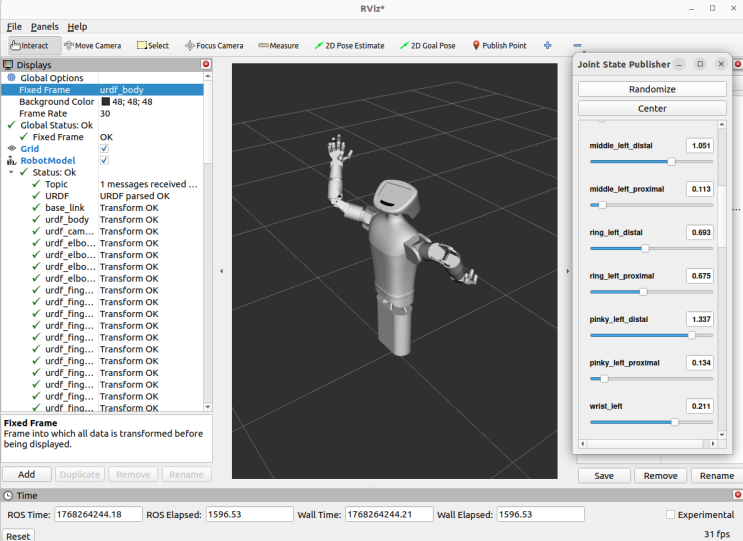
Task: Click the ROS Elapsed field
Action: coord(249,514)
